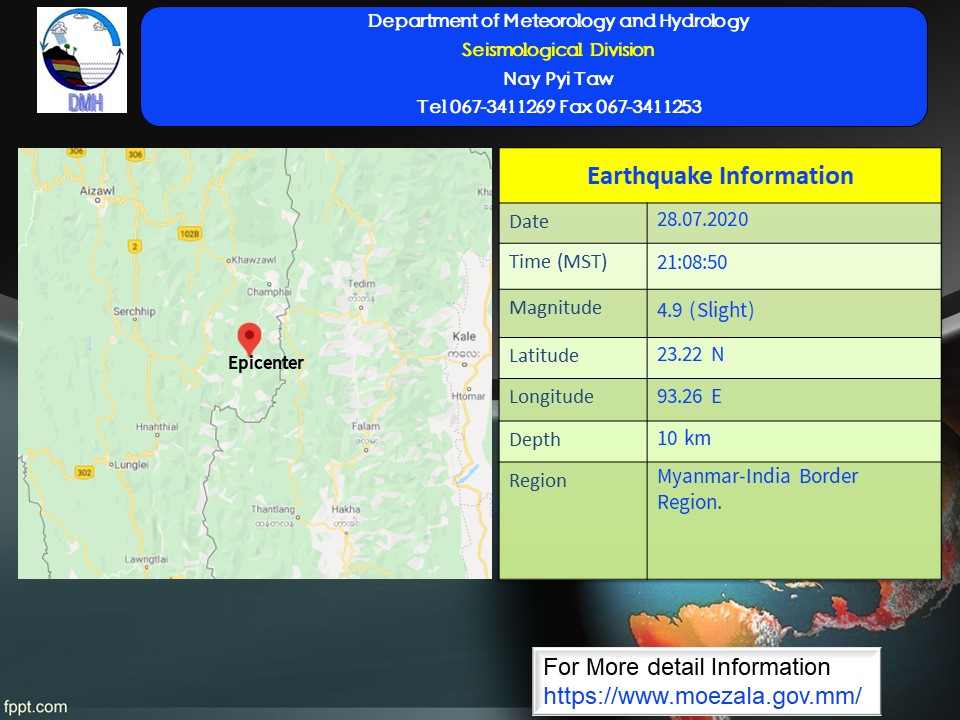Select the Kale town label on map
The width and height of the screenshot is (960, 720).
[x=464, y=337]
